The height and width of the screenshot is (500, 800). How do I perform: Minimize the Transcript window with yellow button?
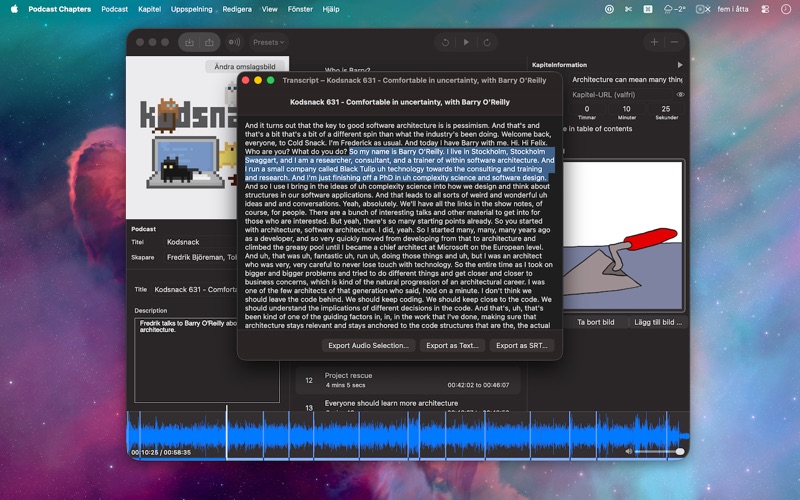click(x=258, y=80)
